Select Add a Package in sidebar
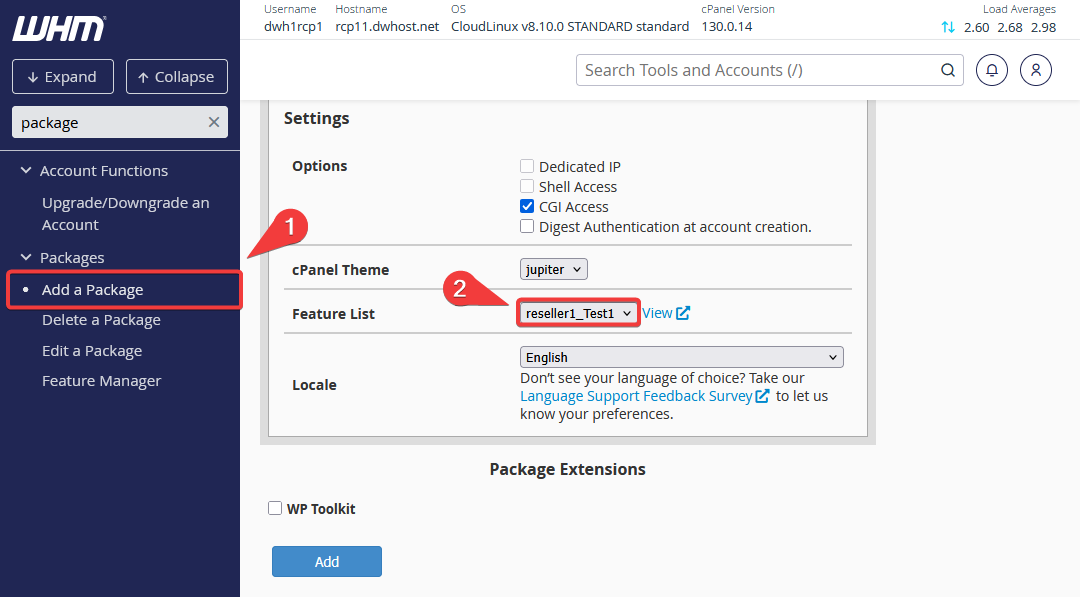 pyautogui.click(x=92, y=290)
